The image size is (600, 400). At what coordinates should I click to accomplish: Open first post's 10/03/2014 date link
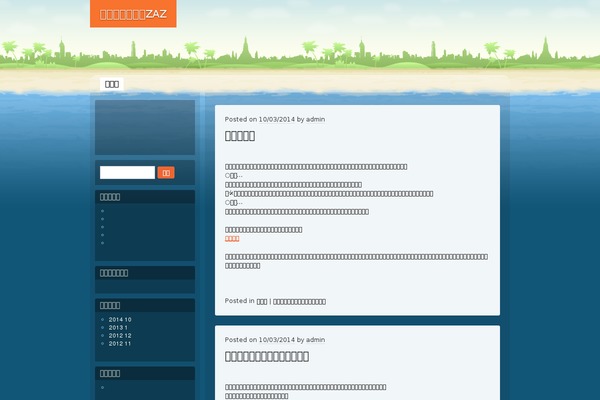277,119
